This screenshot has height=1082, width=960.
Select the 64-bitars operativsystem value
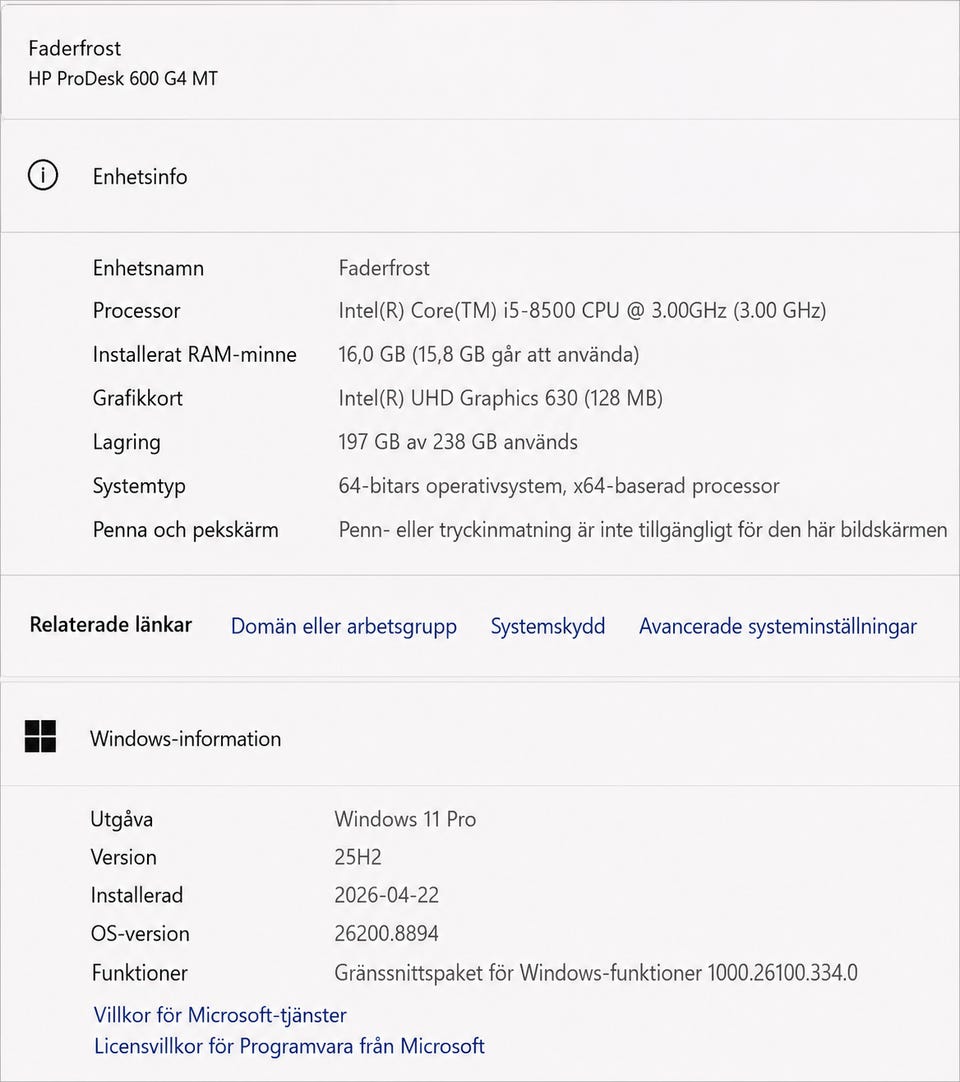click(x=558, y=486)
